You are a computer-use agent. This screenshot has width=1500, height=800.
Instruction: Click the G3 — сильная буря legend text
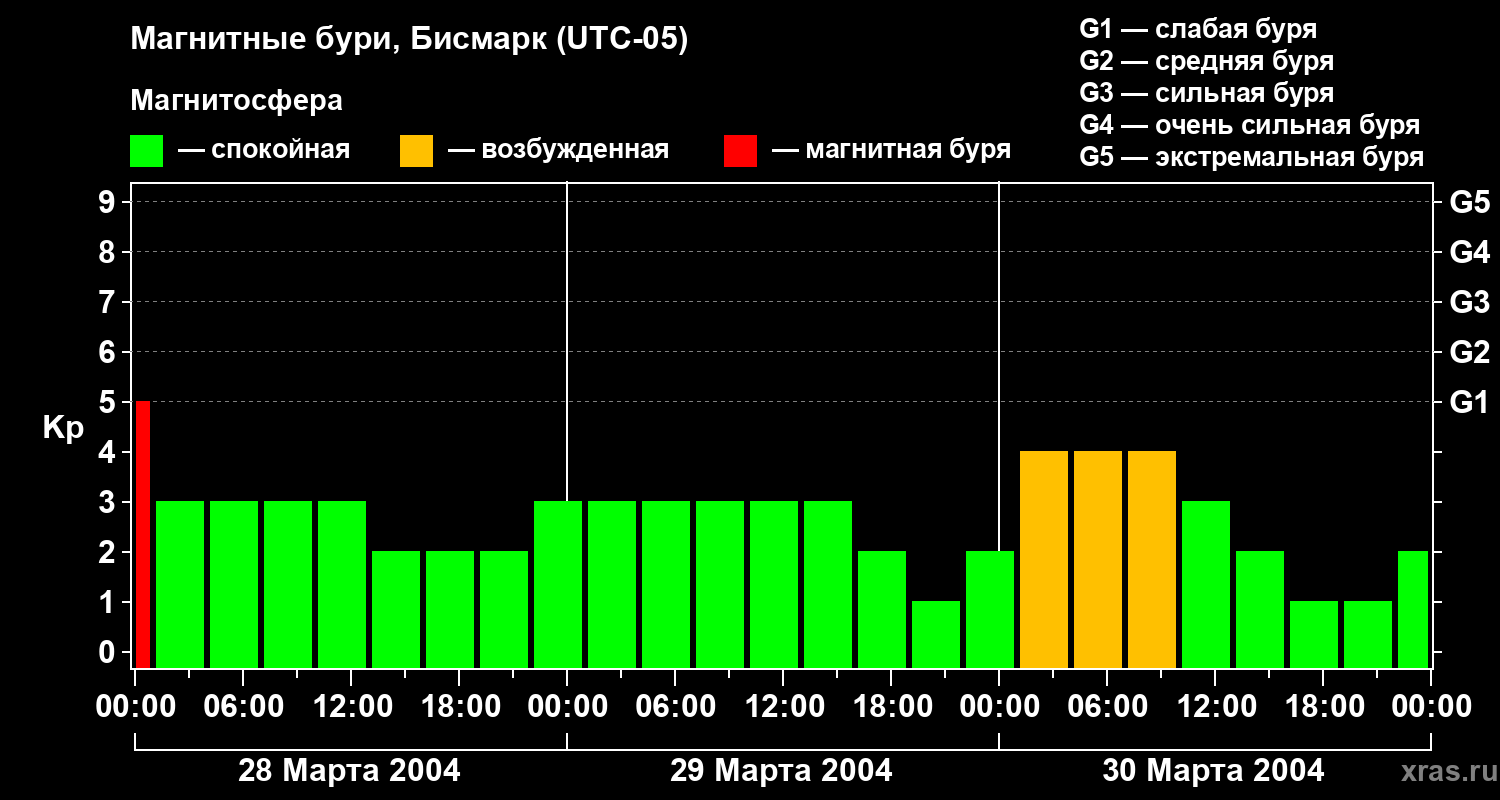1206,93
